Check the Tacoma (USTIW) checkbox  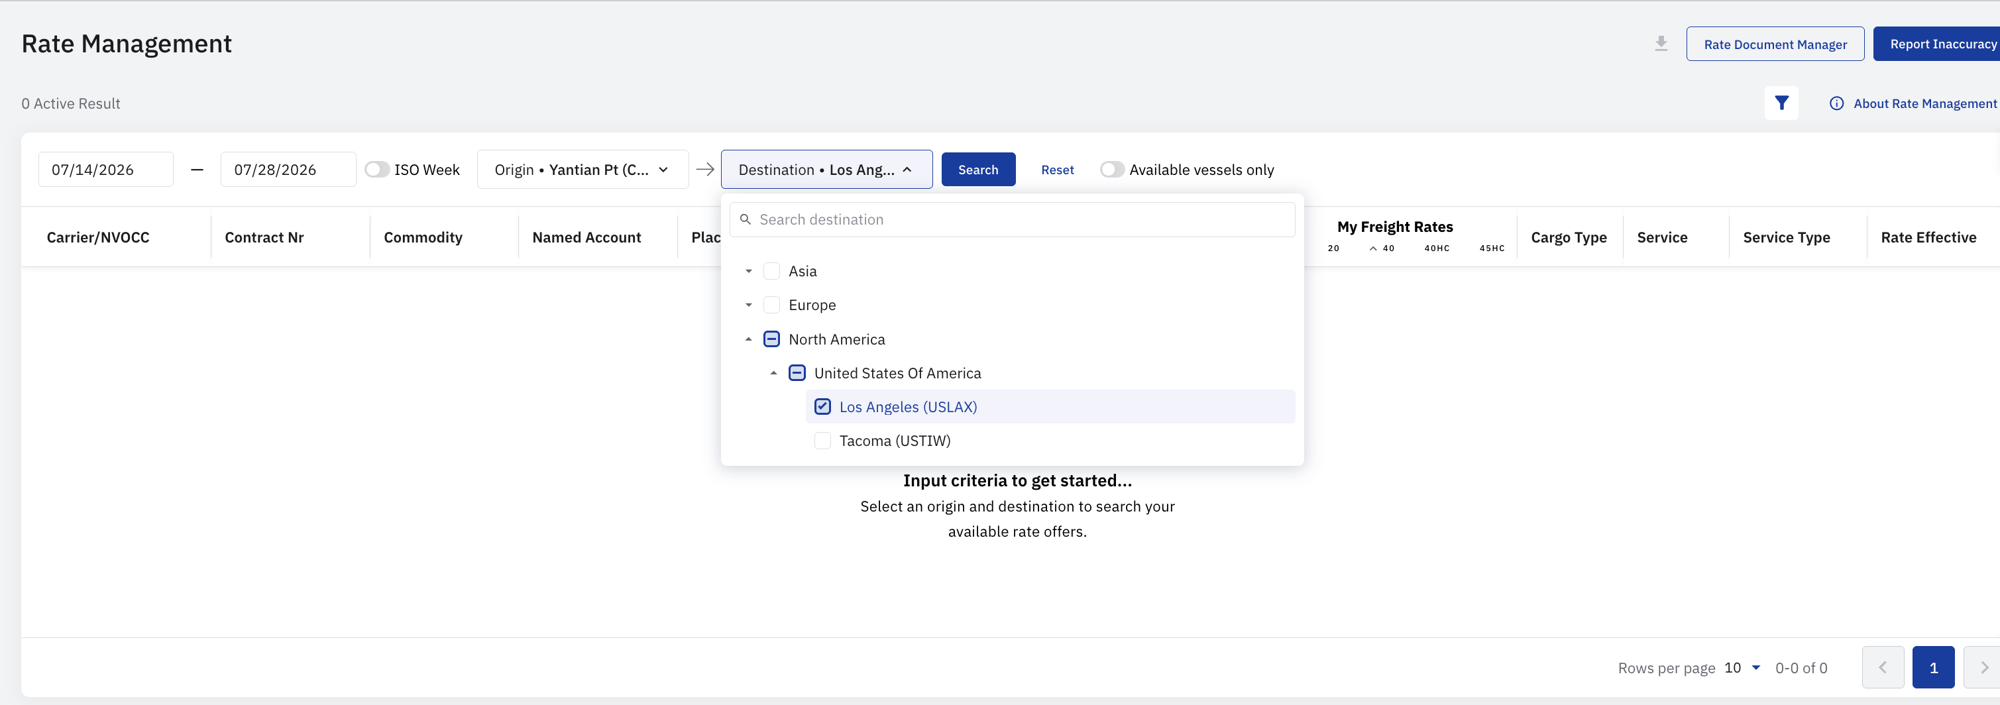822,441
